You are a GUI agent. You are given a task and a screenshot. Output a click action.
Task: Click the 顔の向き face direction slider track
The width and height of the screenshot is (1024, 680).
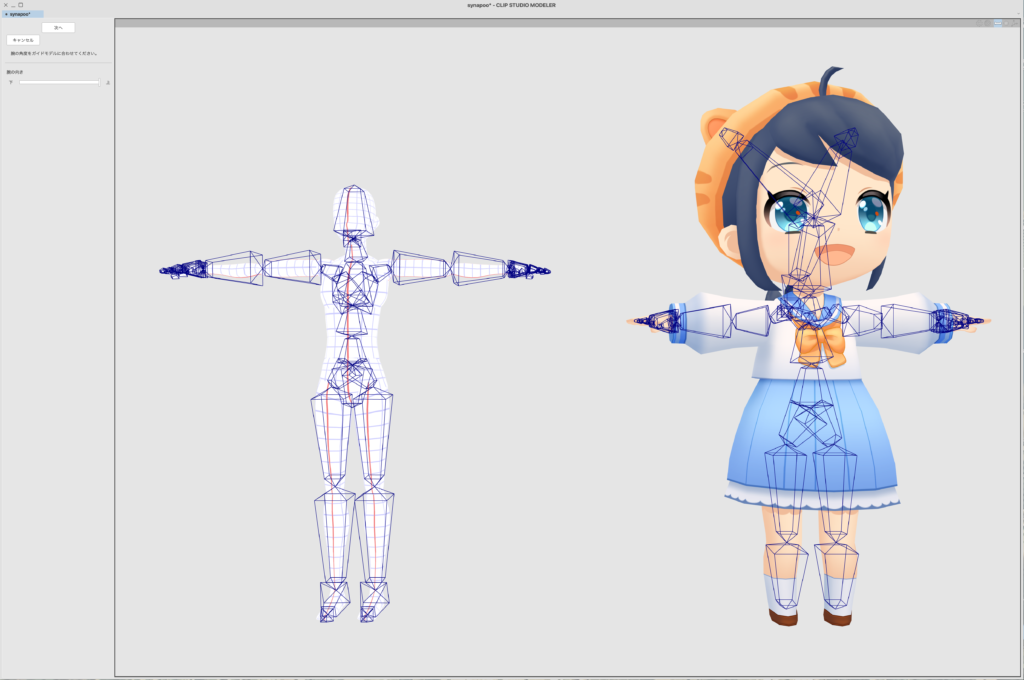(x=59, y=82)
